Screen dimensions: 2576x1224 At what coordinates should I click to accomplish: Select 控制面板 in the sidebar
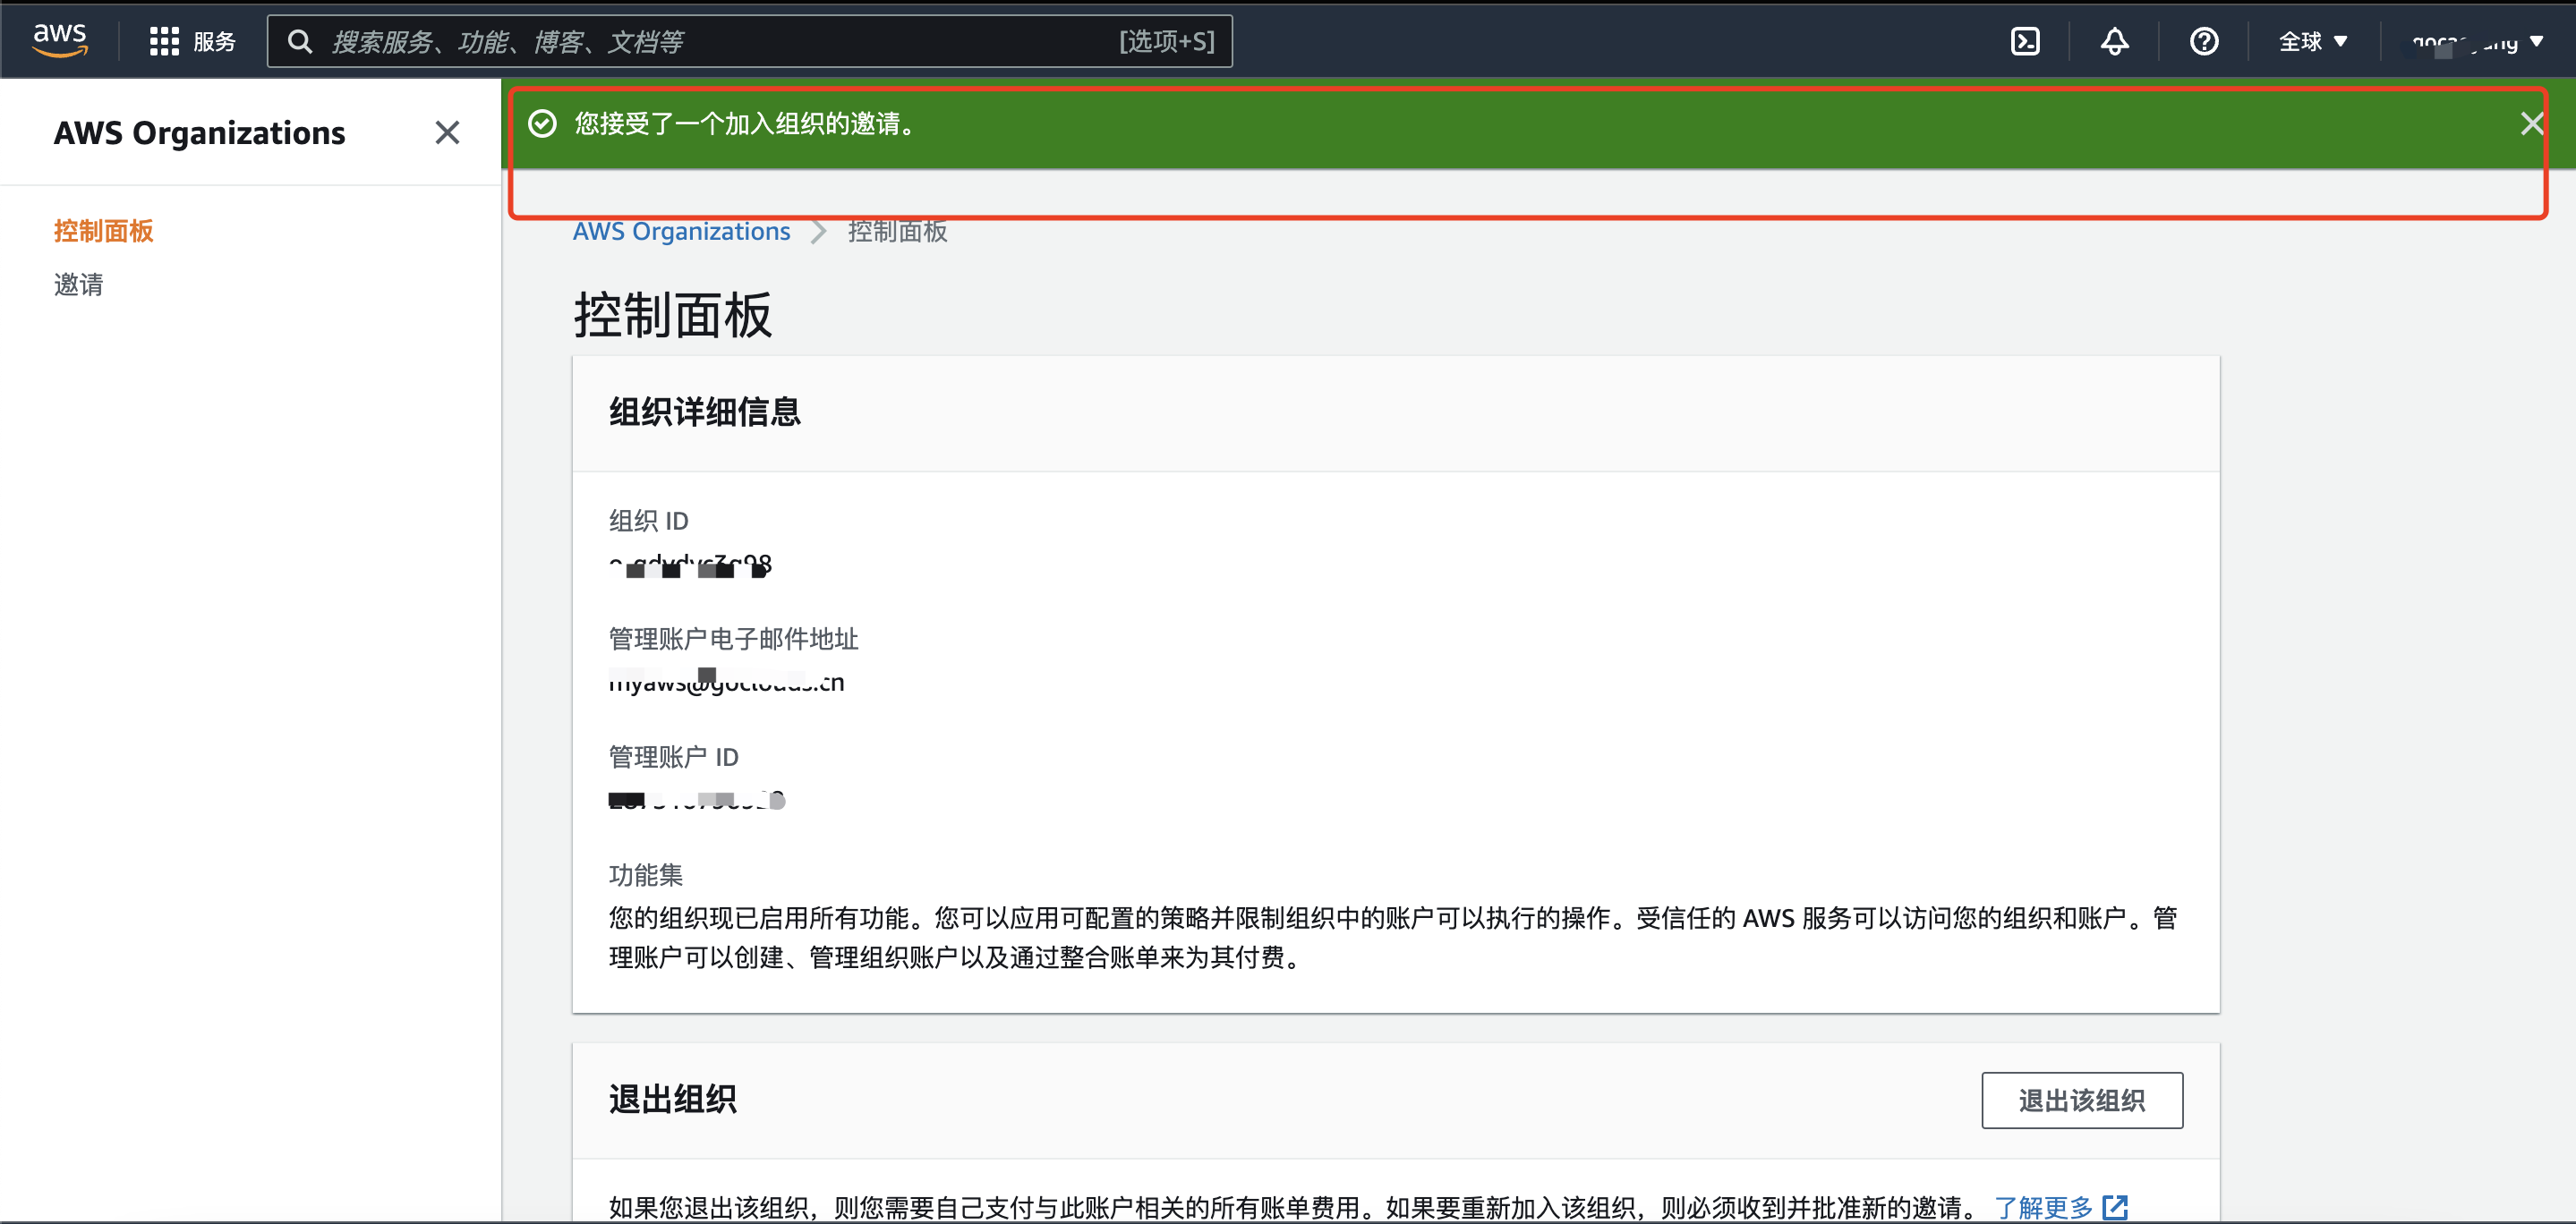[103, 231]
